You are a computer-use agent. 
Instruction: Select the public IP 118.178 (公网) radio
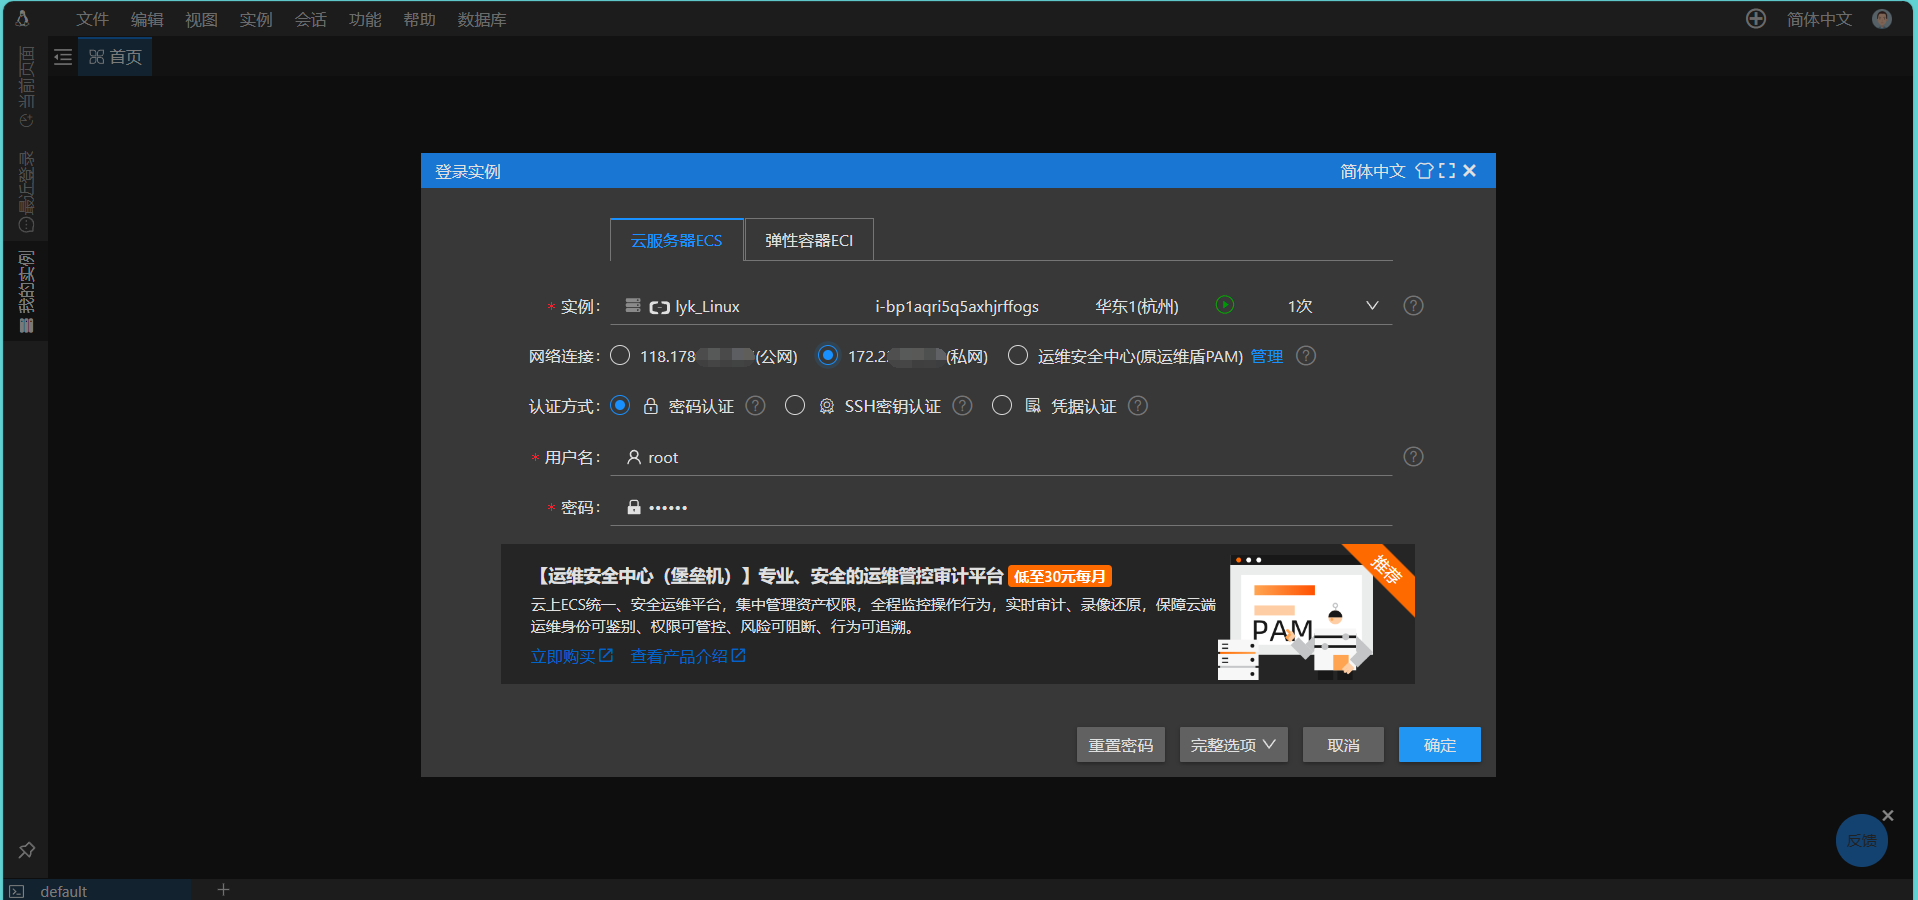pos(620,355)
